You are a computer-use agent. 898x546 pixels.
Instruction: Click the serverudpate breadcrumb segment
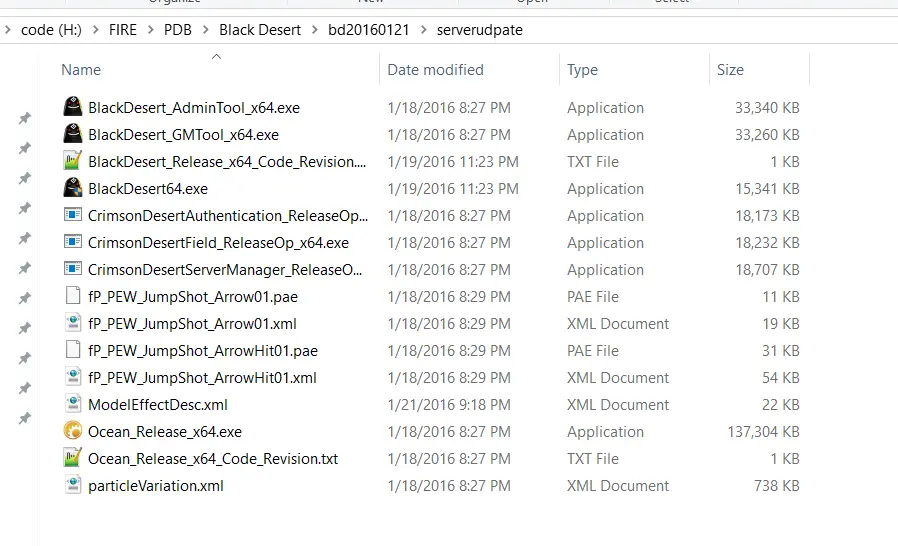(x=479, y=30)
